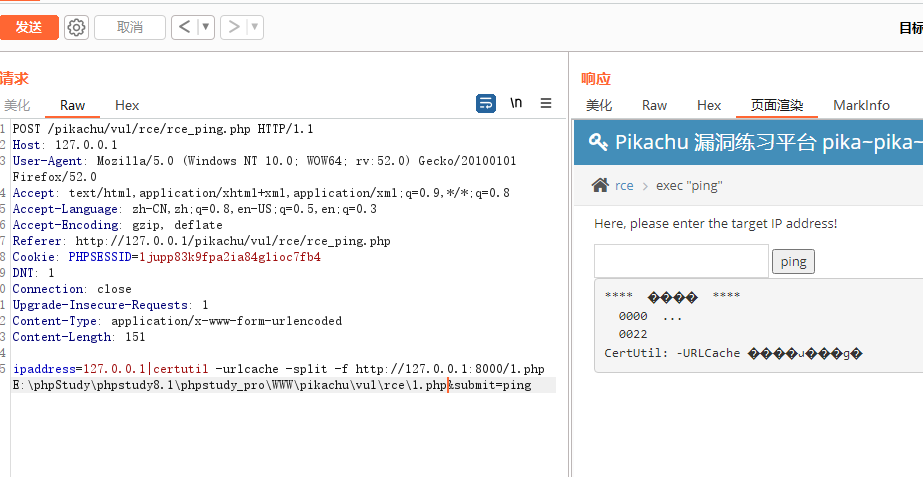Click the 响应 panel title
This screenshot has width=923, height=477.
[x=596, y=78]
